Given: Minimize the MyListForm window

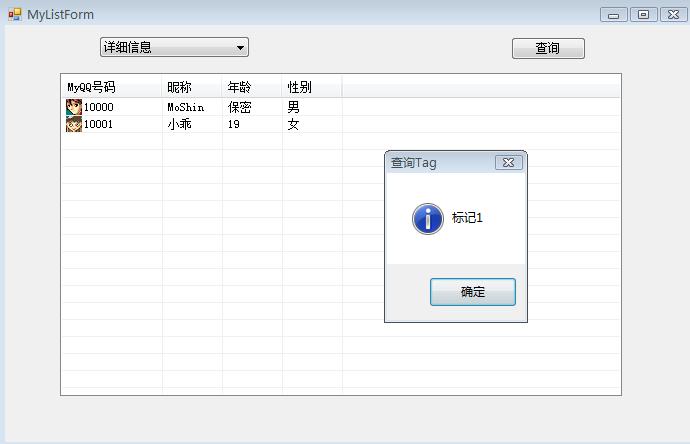Looking at the screenshot, I should click(614, 15).
